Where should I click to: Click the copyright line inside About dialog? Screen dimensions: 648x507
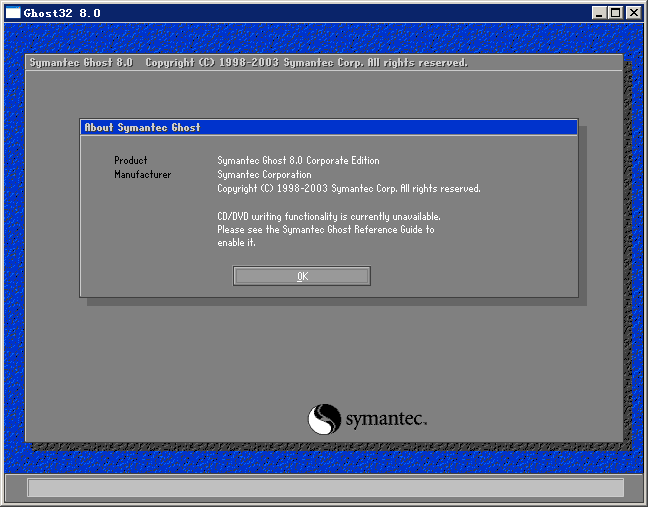tap(349, 188)
